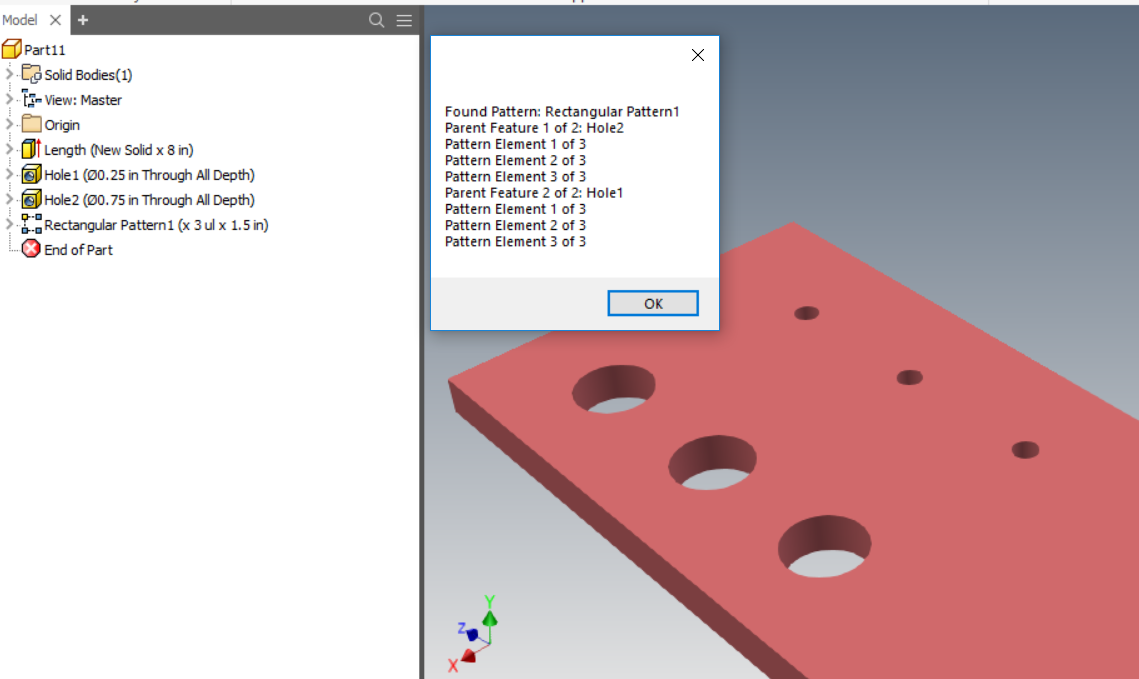
Task: Click the search icon in the browser panel
Action: tap(377, 20)
